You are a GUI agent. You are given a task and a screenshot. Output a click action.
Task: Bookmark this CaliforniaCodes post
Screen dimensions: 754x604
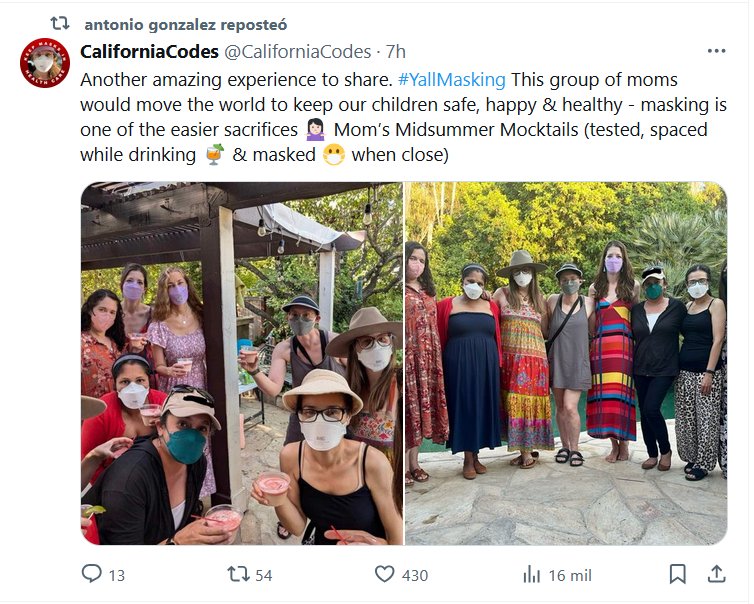[x=677, y=574]
